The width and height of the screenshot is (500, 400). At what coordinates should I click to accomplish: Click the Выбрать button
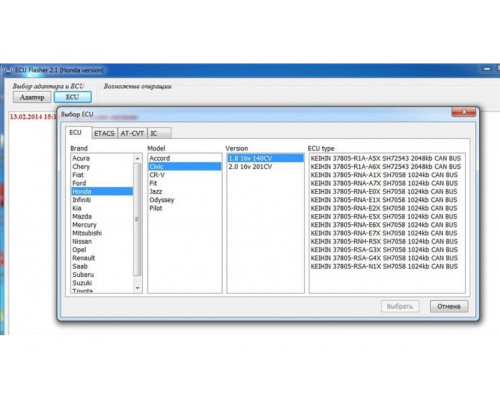tap(400, 306)
